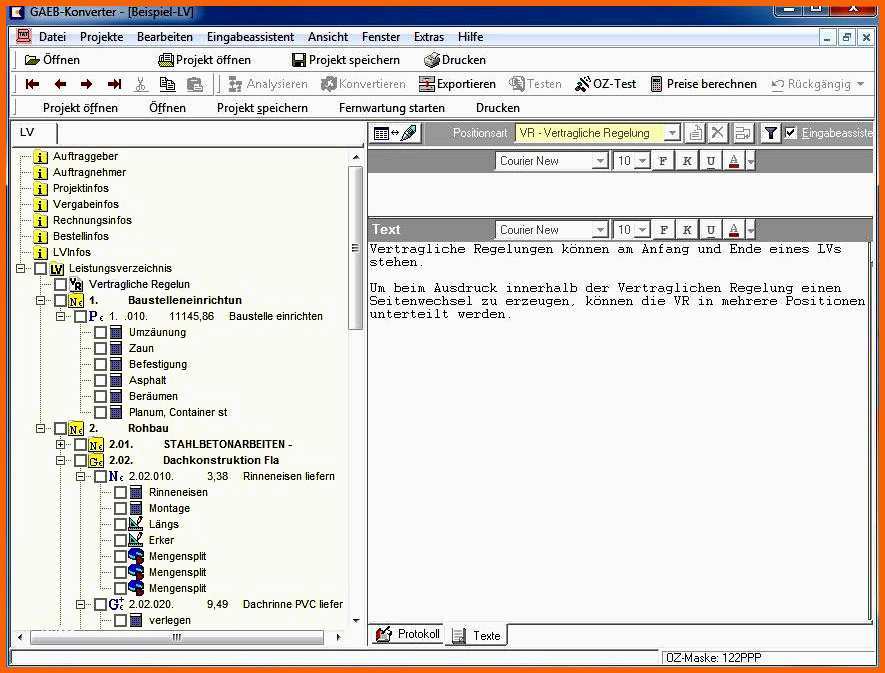Check the Rinneneisen row checkbox
The image size is (885, 673).
[120, 492]
